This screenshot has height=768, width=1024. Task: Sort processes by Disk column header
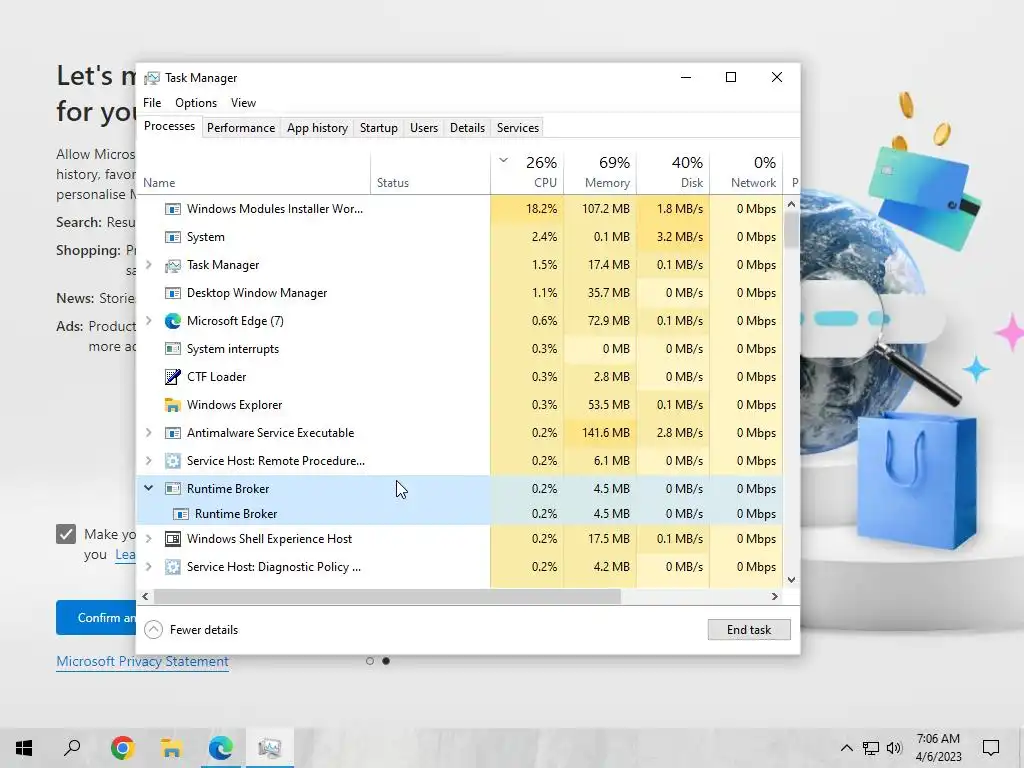[673, 173]
